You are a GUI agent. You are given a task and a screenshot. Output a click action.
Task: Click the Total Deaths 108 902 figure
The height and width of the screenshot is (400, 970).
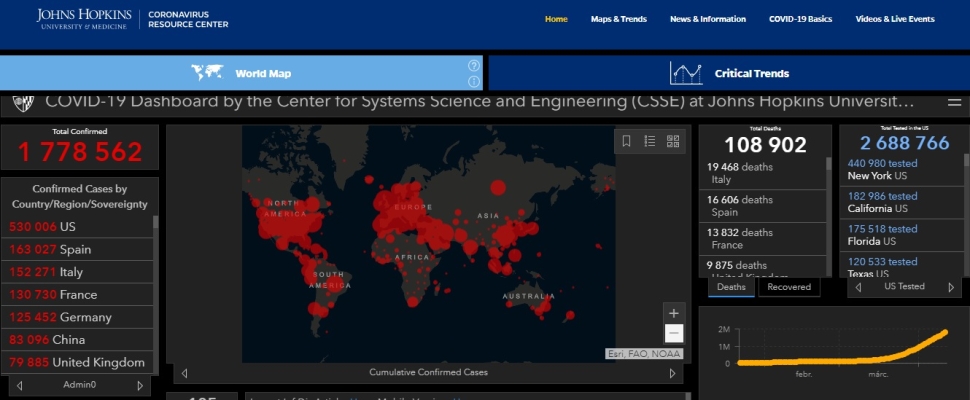click(765, 145)
